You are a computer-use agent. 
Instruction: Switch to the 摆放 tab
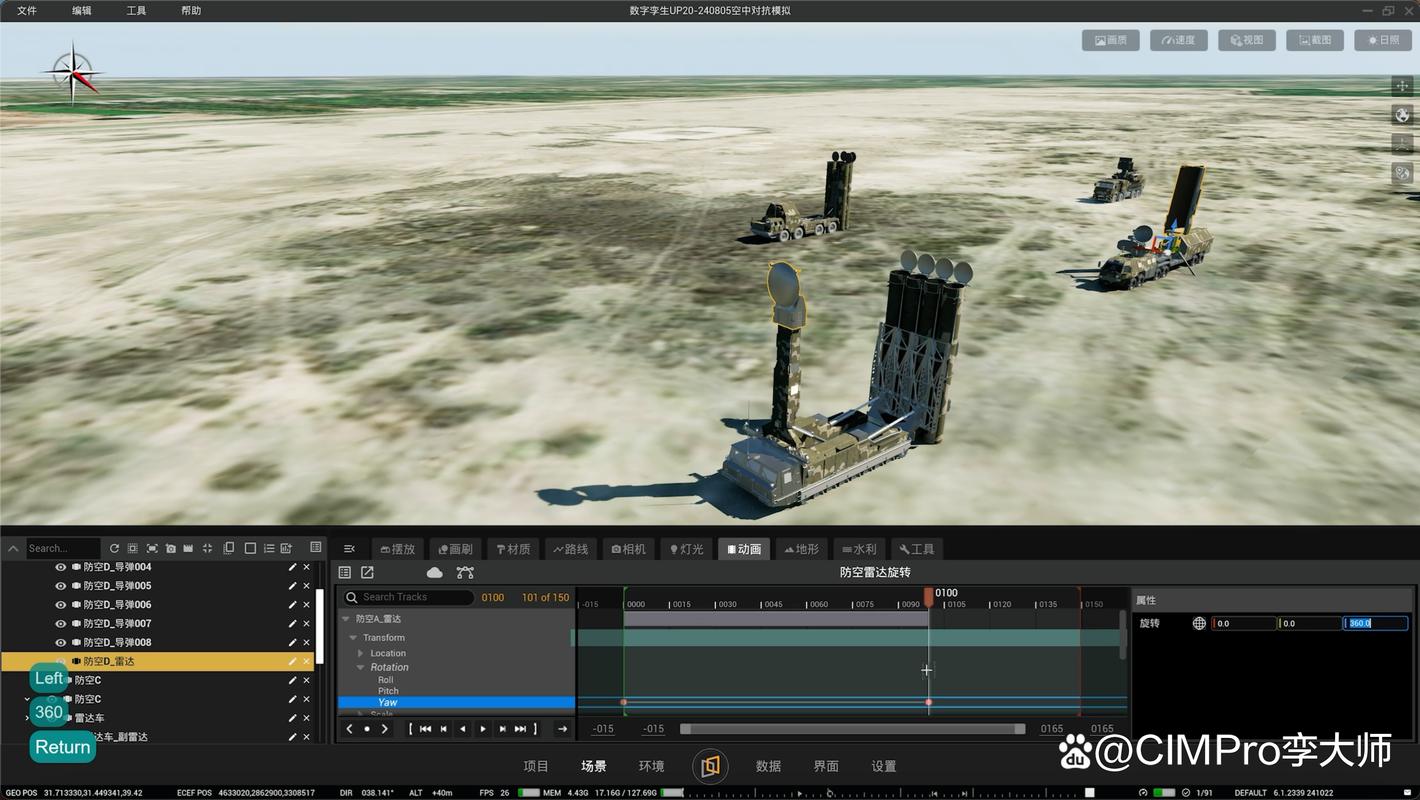tap(398, 549)
